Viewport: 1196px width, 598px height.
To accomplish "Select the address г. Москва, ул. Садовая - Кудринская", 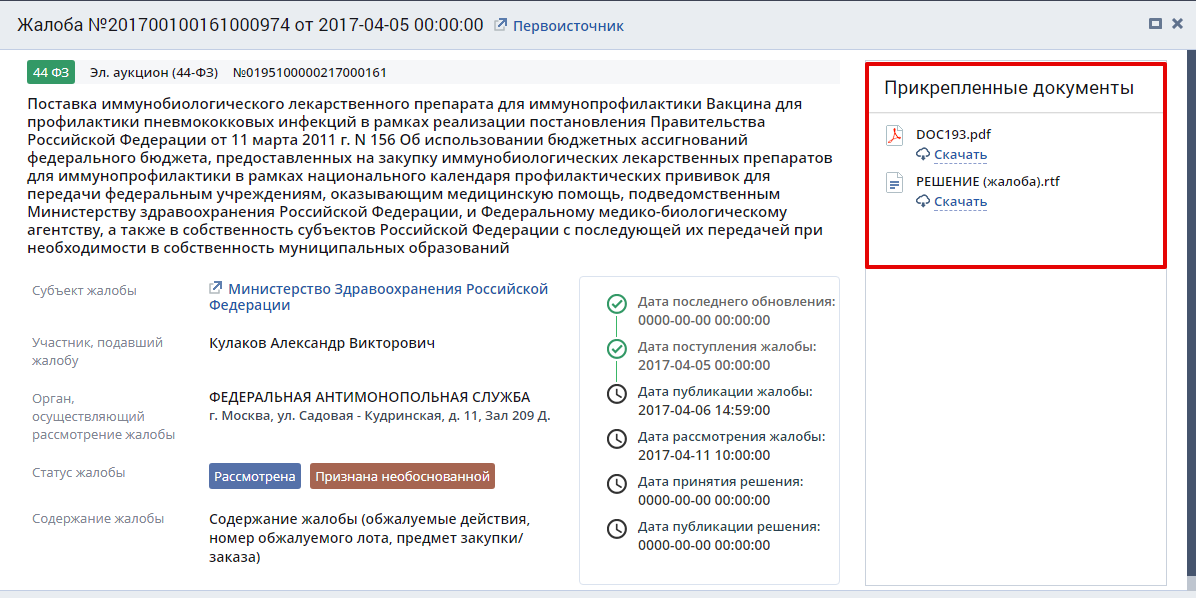I will (380, 416).
